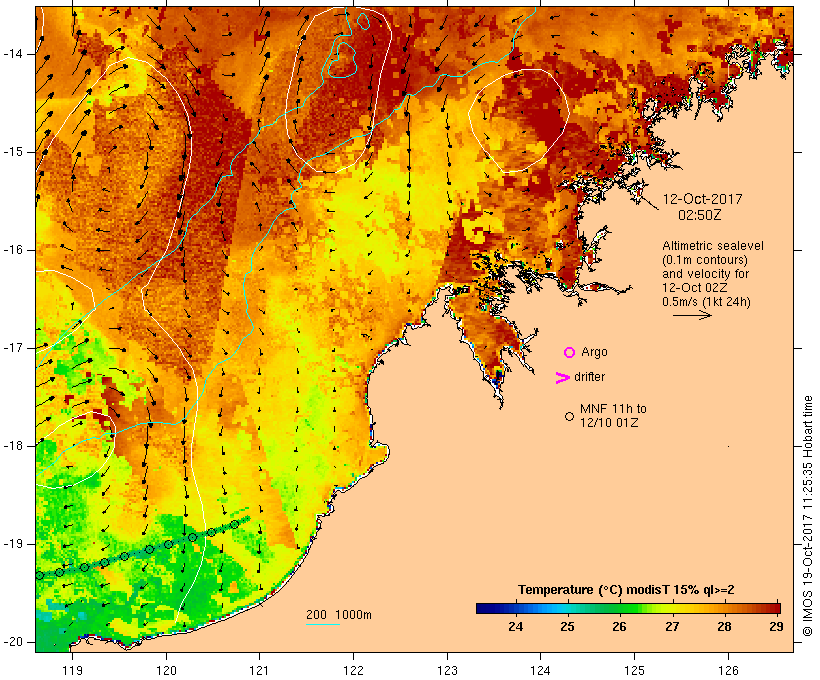Click the color bar tick label 29
This screenshot has height=680, width=820.
pyautogui.click(x=776, y=626)
